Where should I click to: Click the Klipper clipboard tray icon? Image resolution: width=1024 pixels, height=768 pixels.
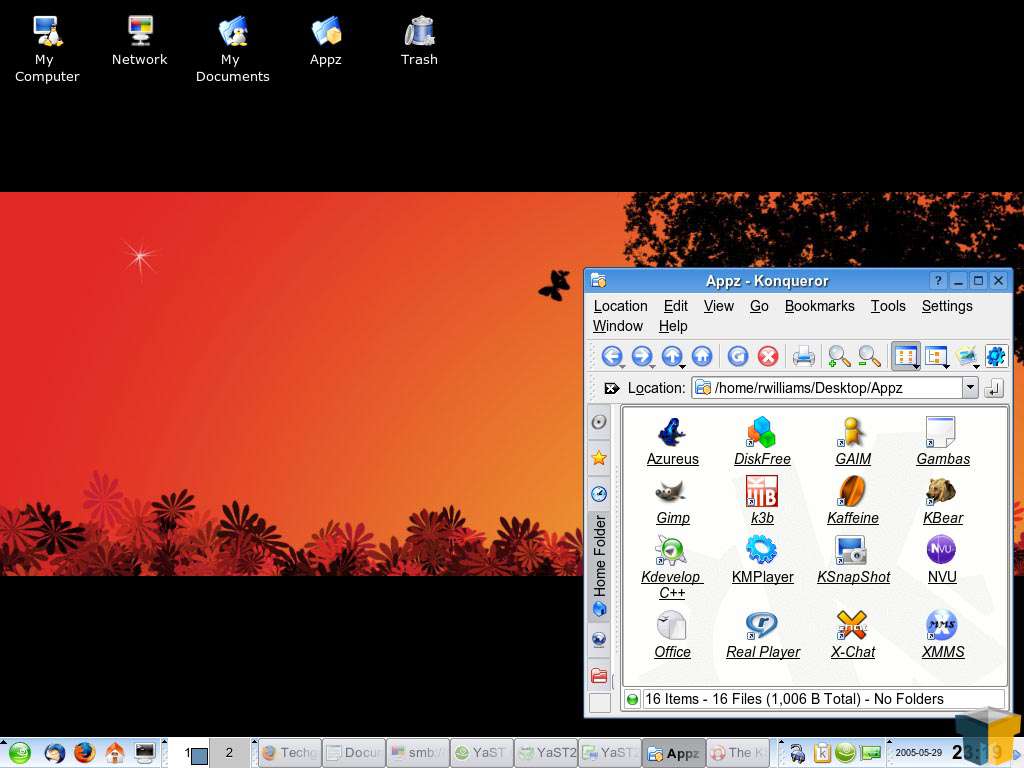pos(822,753)
